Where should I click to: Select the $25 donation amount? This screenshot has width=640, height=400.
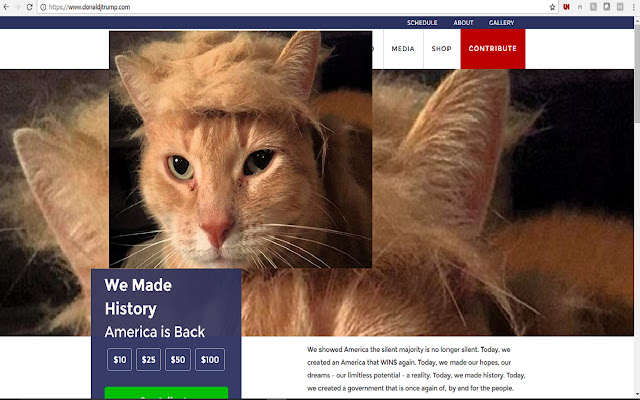click(x=149, y=360)
